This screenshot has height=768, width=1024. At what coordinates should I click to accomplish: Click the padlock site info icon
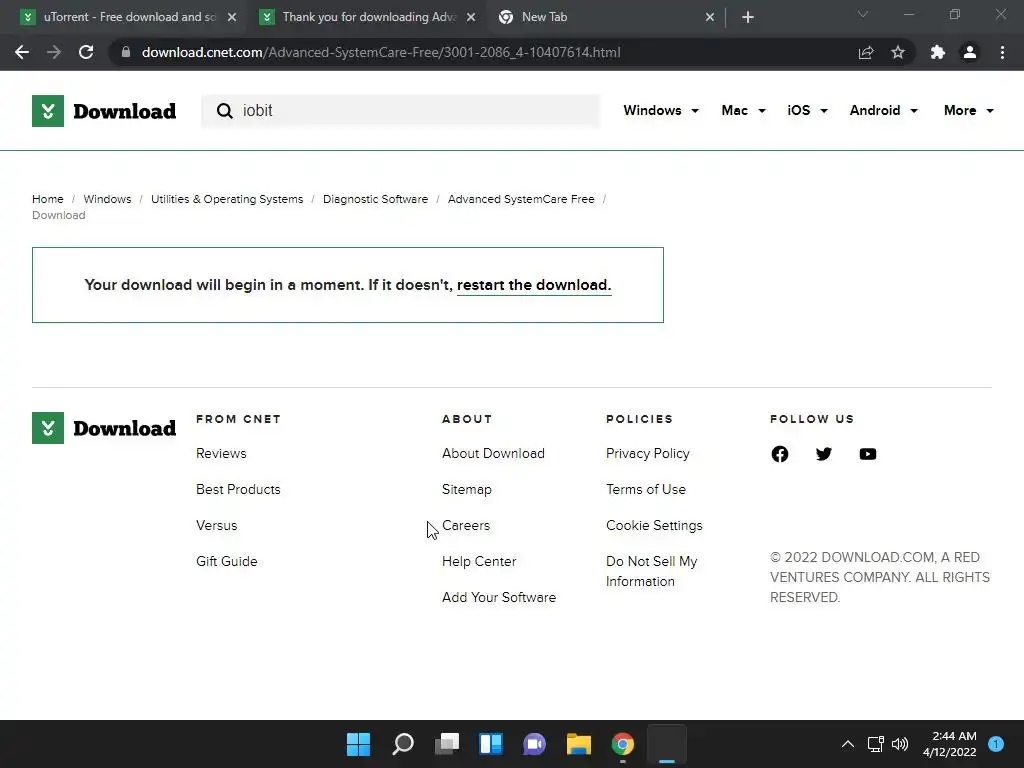[126, 52]
